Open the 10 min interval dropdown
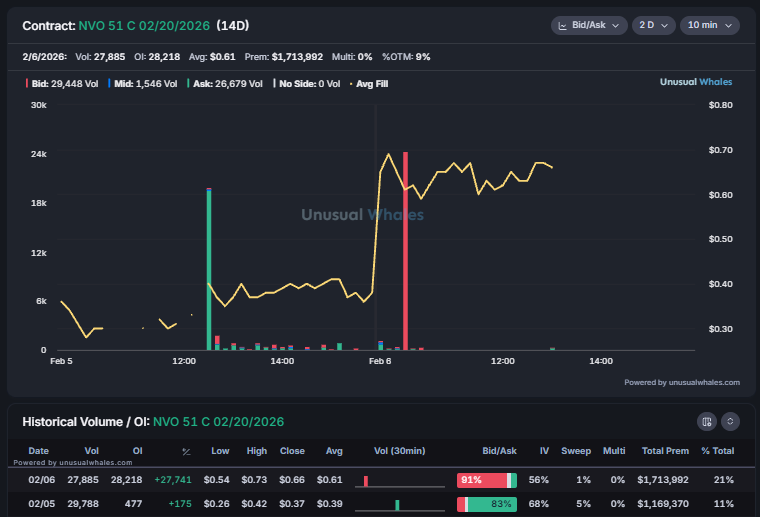This screenshot has width=760, height=517. point(709,25)
